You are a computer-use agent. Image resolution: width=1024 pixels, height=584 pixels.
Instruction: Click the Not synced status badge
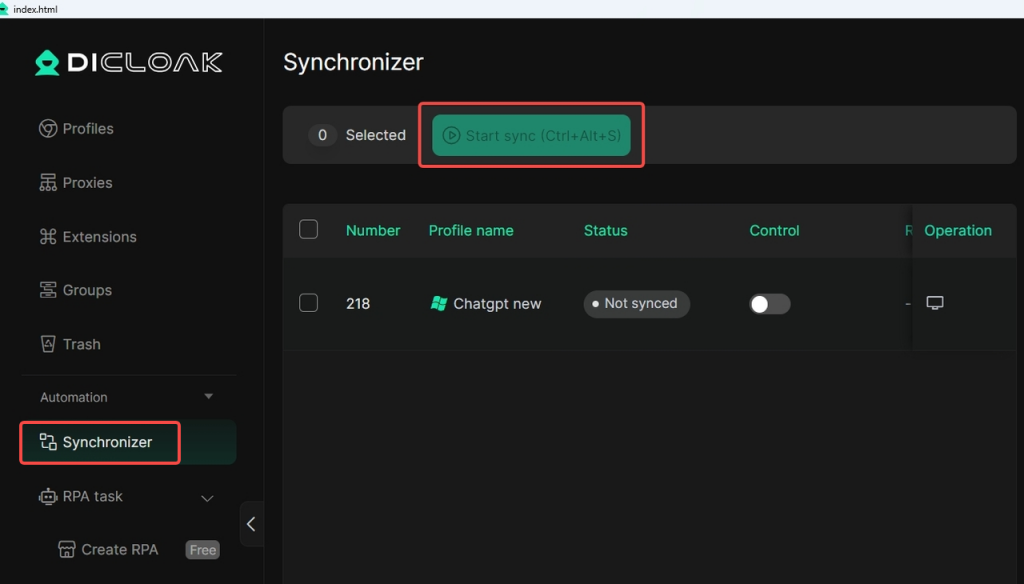click(x=636, y=304)
